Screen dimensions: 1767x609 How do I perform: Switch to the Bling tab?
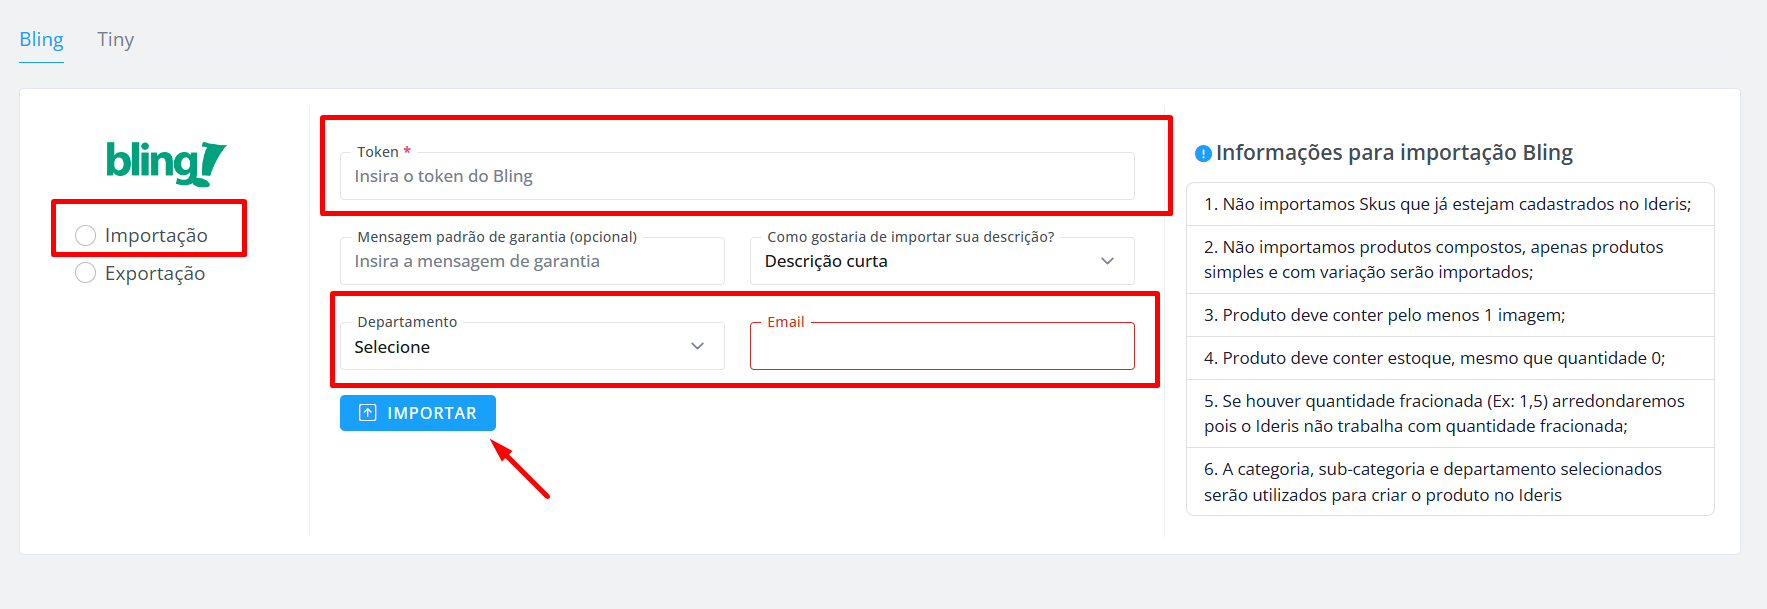click(x=41, y=40)
